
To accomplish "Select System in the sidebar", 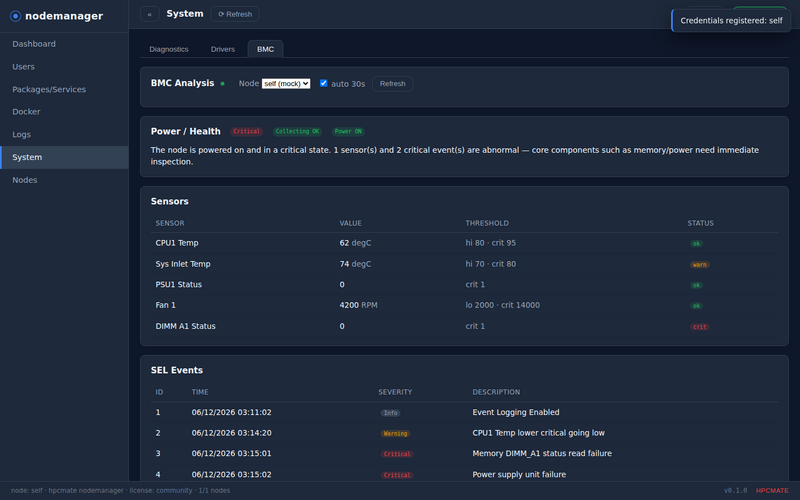I will click(x=64, y=157).
